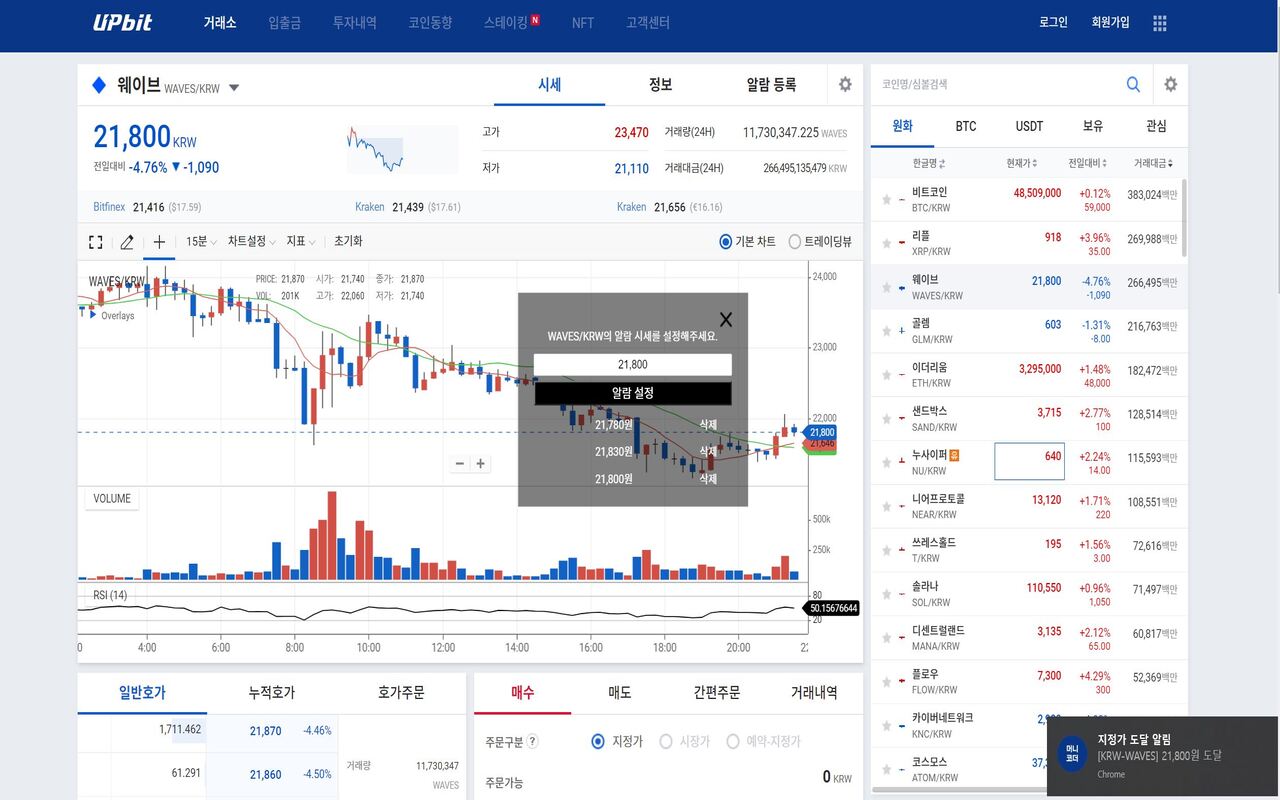Select 지정가 order type radio
Viewport: 1280px width, 800px height.
[x=598, y=741]
